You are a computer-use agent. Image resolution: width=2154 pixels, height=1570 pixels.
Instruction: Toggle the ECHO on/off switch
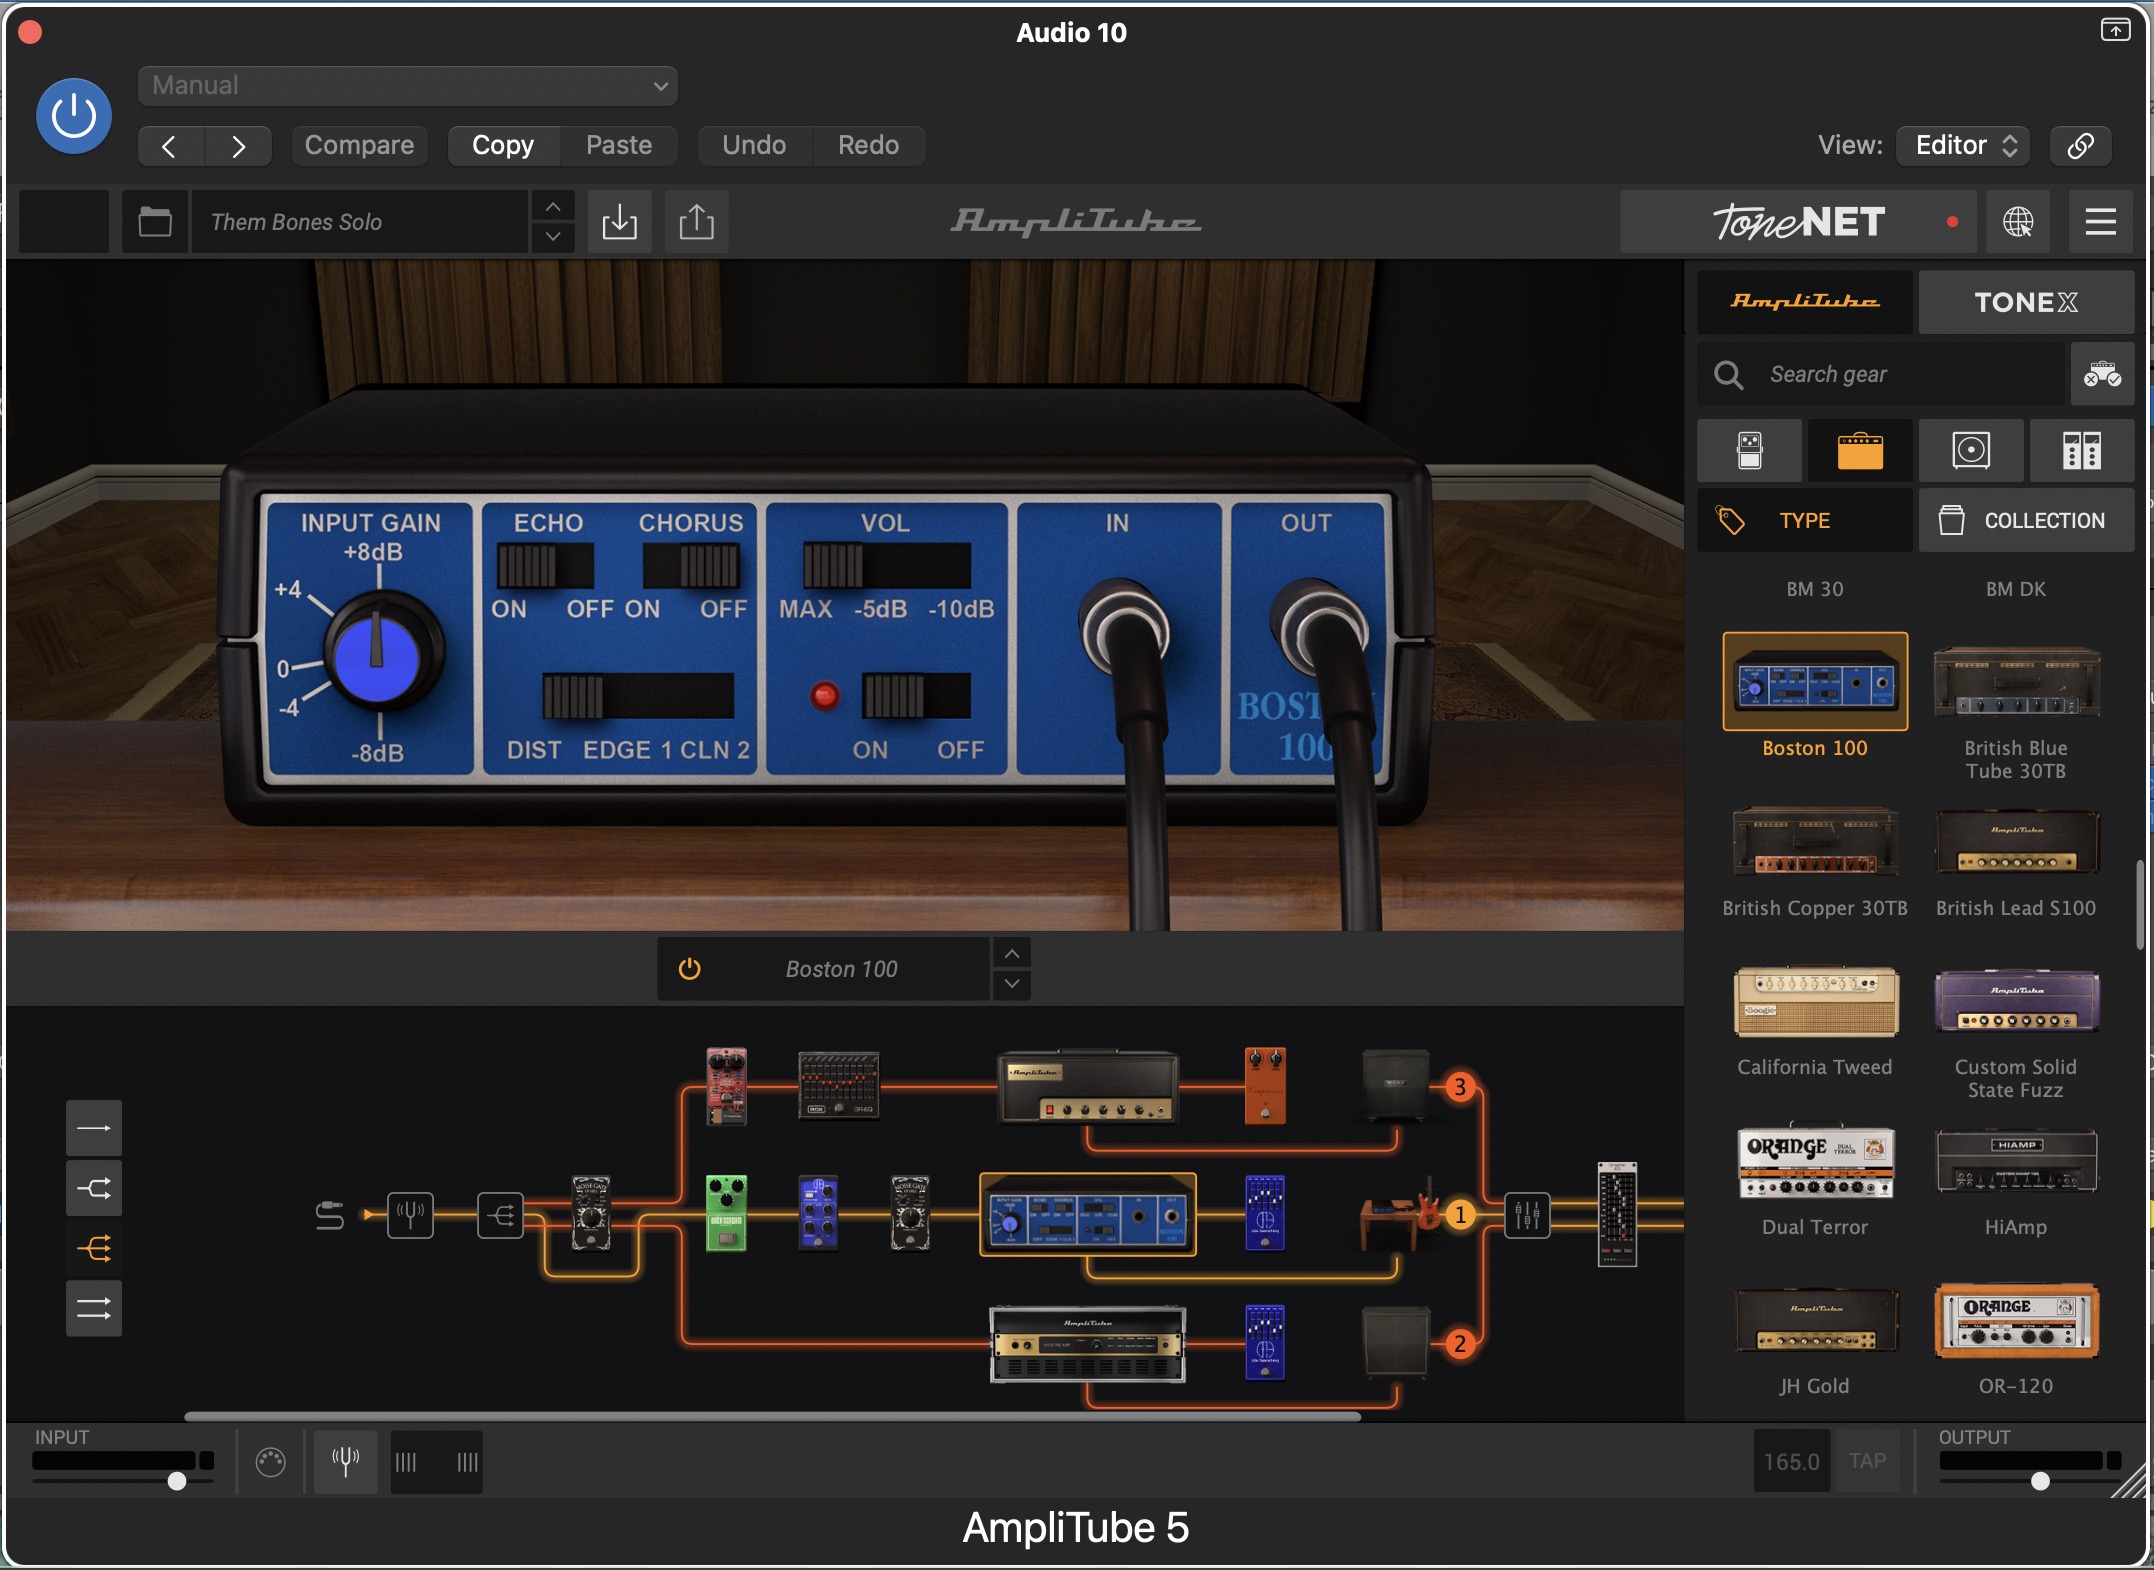[545, 566]
